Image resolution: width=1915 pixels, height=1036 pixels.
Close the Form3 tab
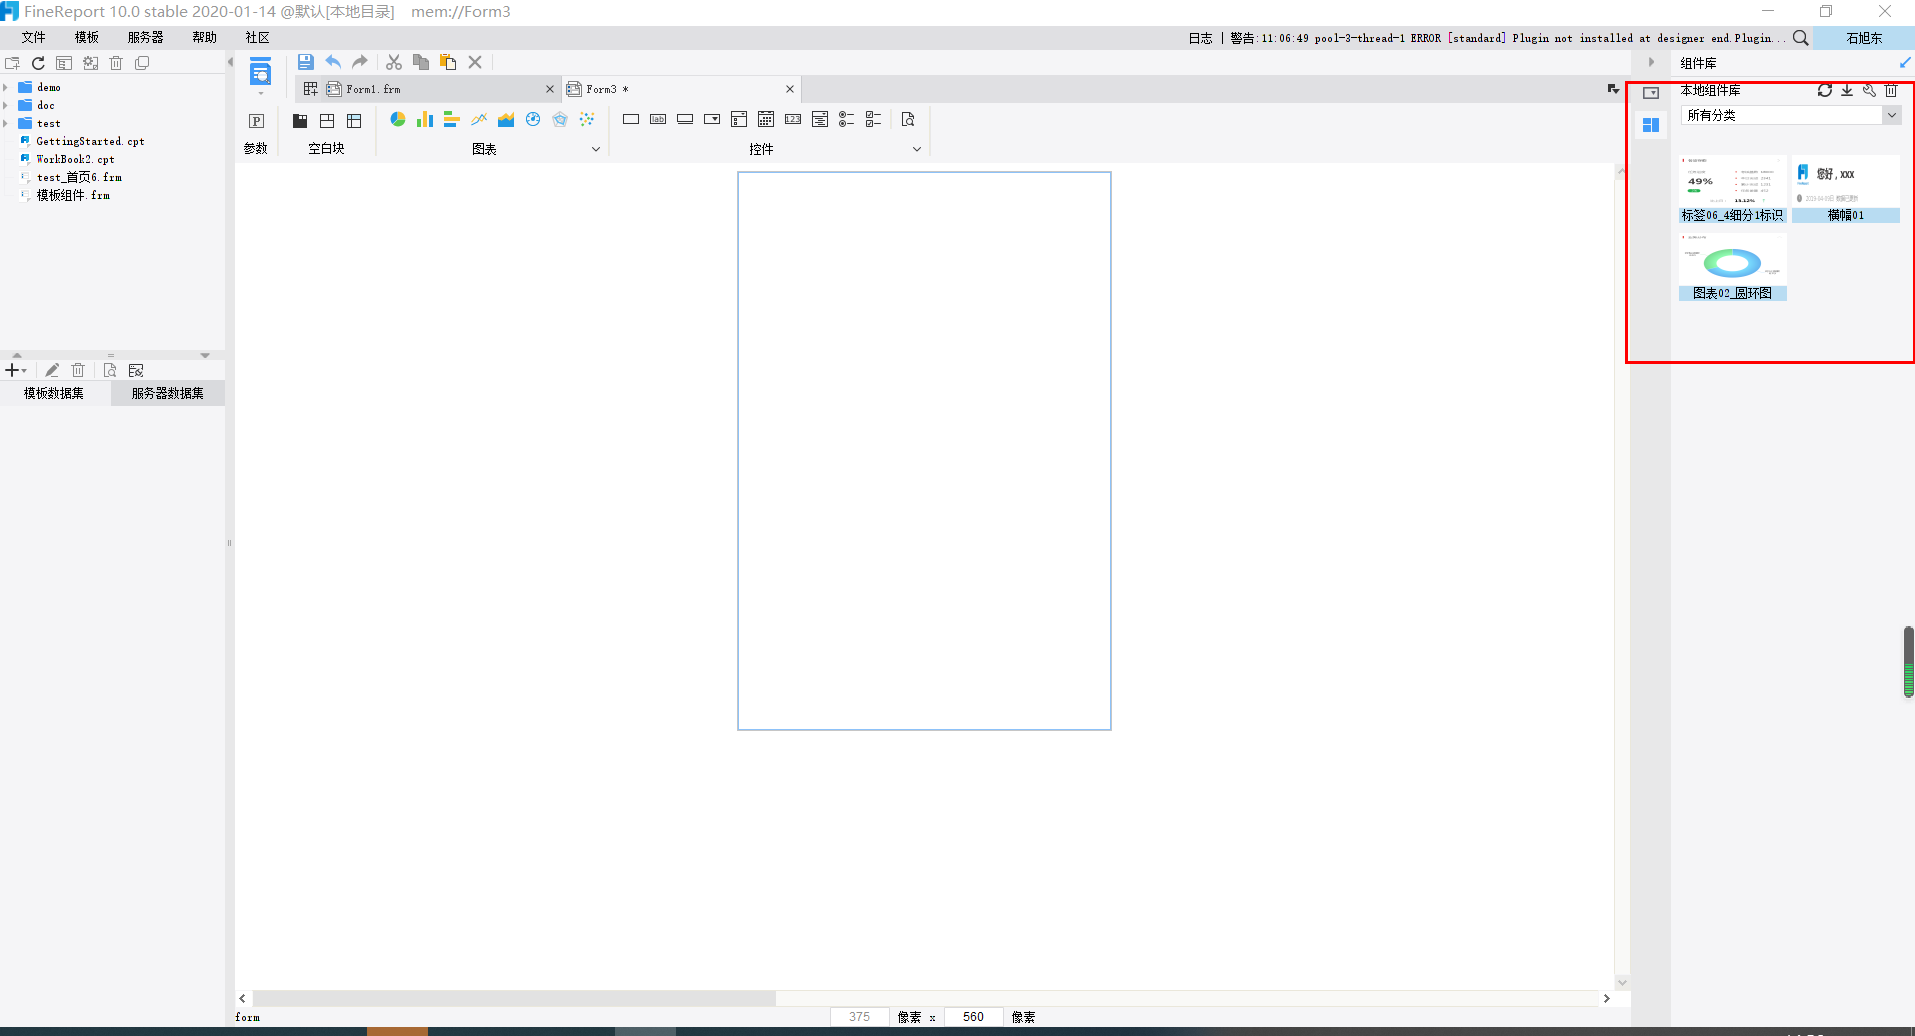[x=790, y=89]
